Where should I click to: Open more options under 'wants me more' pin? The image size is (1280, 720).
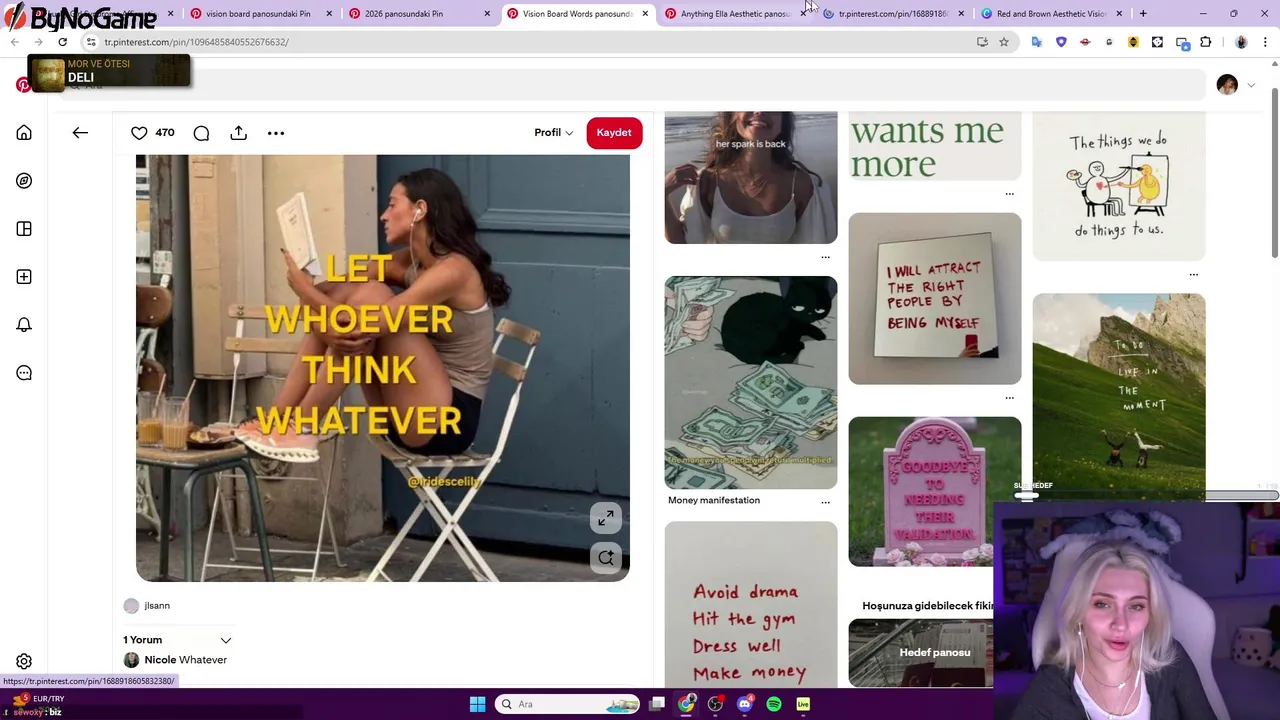1009,193
